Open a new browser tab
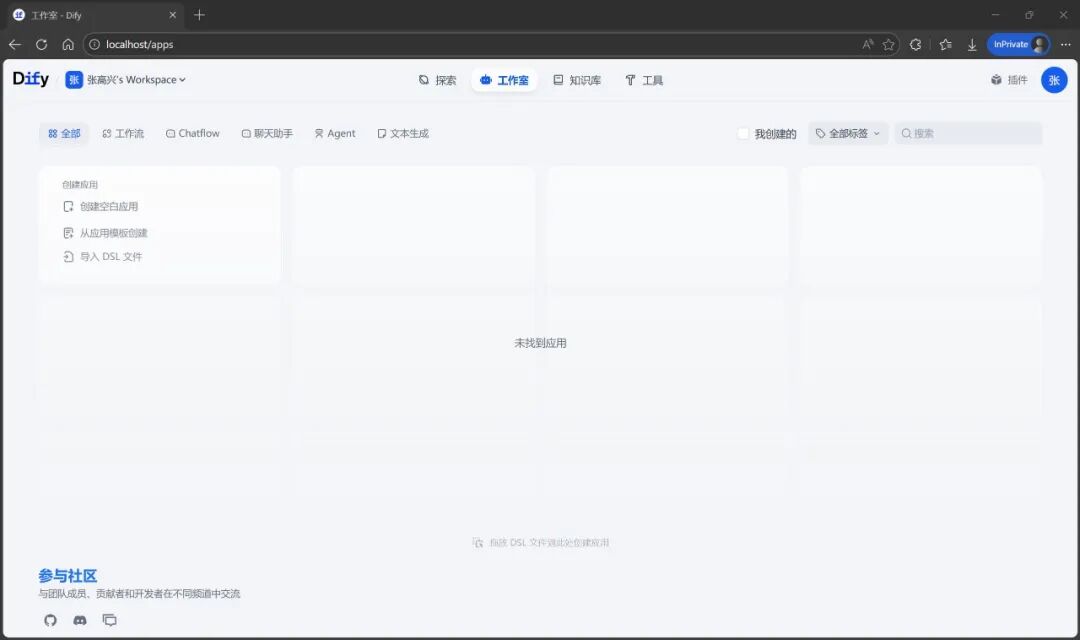The height and width of the screenshot is (640, 1080). (199, 15)
